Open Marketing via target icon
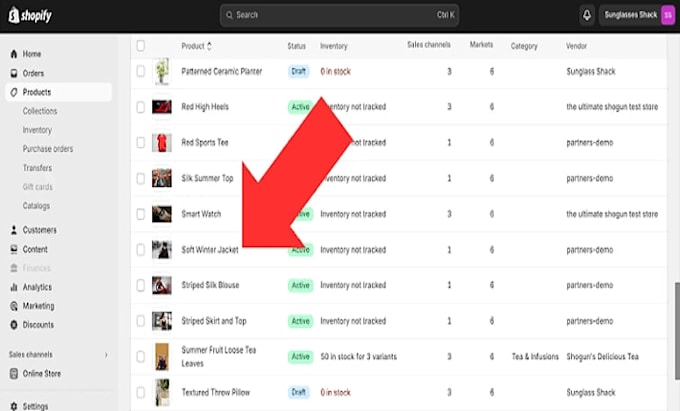This screenshot has height=411, width=680. click(x=14, y=306)
